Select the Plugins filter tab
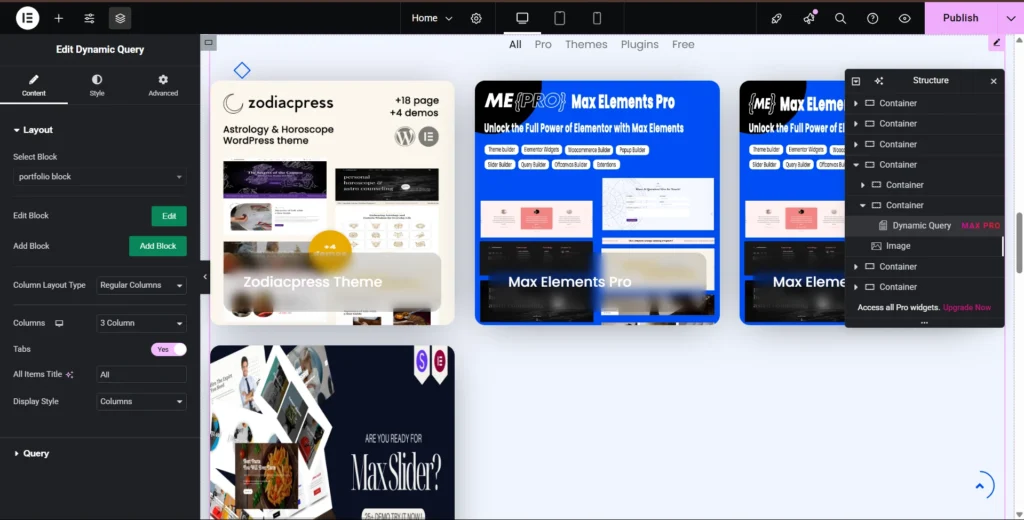 pyautogui.click(x=639, y=44)
